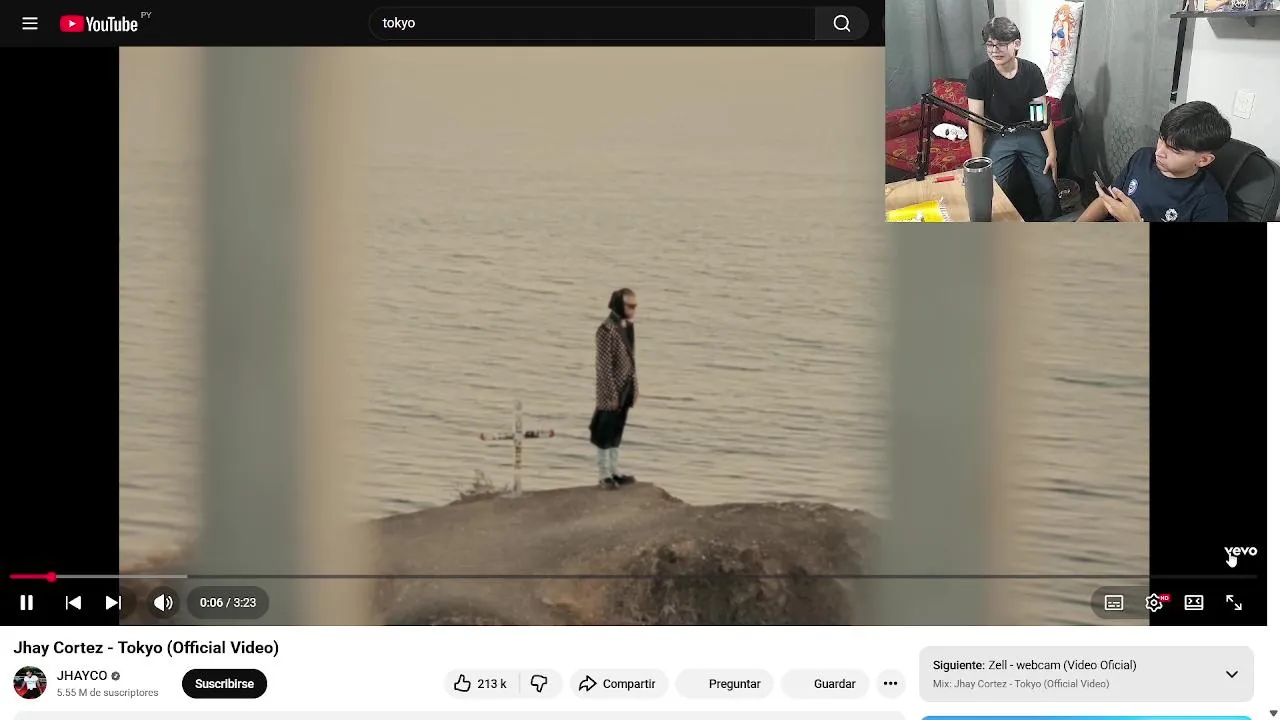The width and height of the screenshot is (1280, 720).
Task: Open more actions three-dot menu
Action: click(890, 684)
